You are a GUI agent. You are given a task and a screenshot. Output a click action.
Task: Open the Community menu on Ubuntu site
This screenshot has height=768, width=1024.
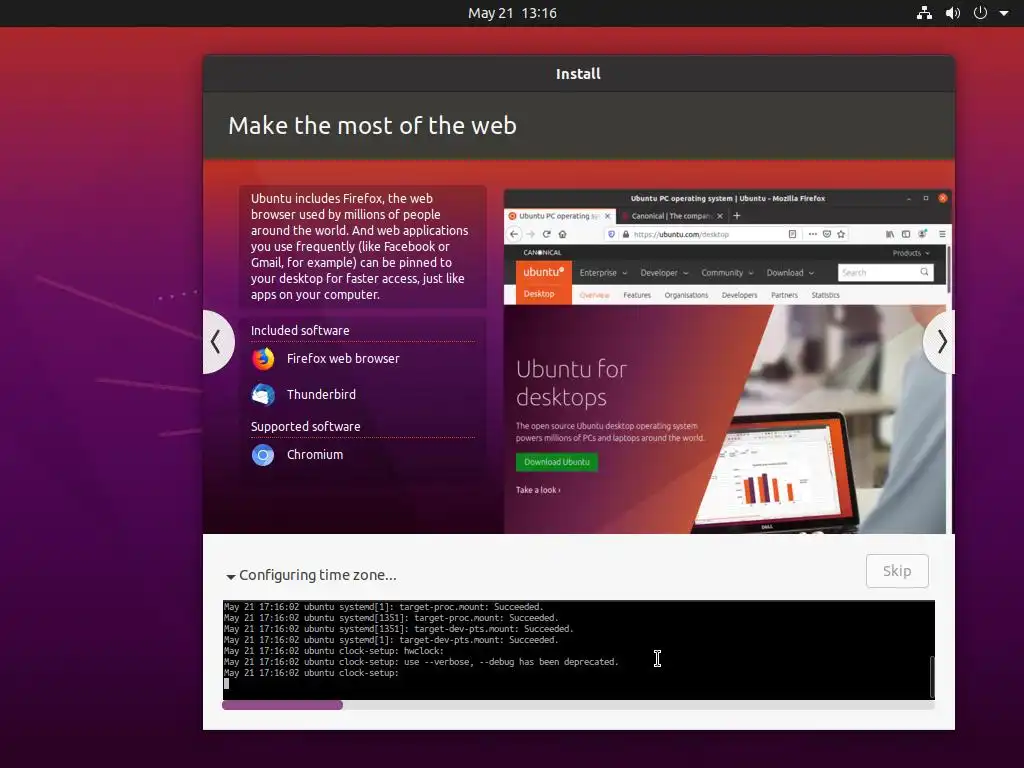tap(727, 273)
